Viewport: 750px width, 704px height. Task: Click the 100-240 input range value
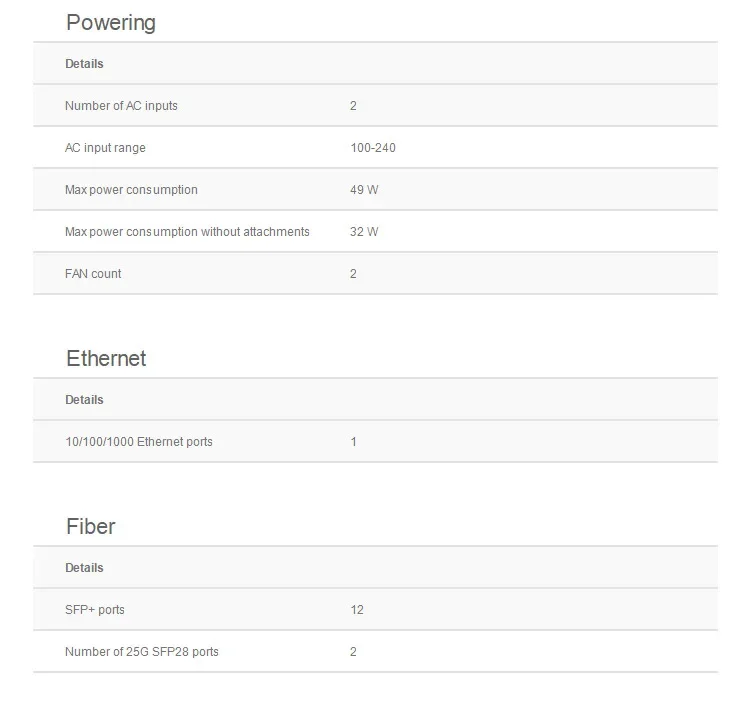373,148
